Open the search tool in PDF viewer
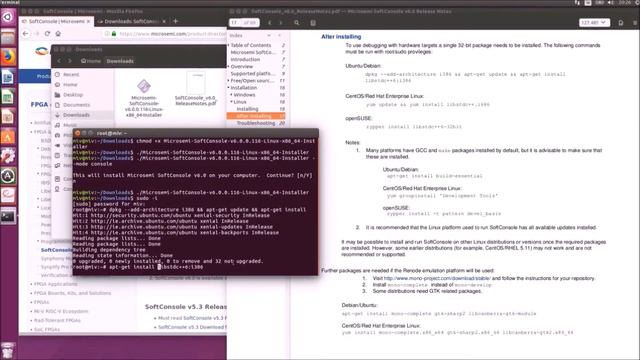Image resolution: width=640 pixels, height=360 pixels. [297, 23]
